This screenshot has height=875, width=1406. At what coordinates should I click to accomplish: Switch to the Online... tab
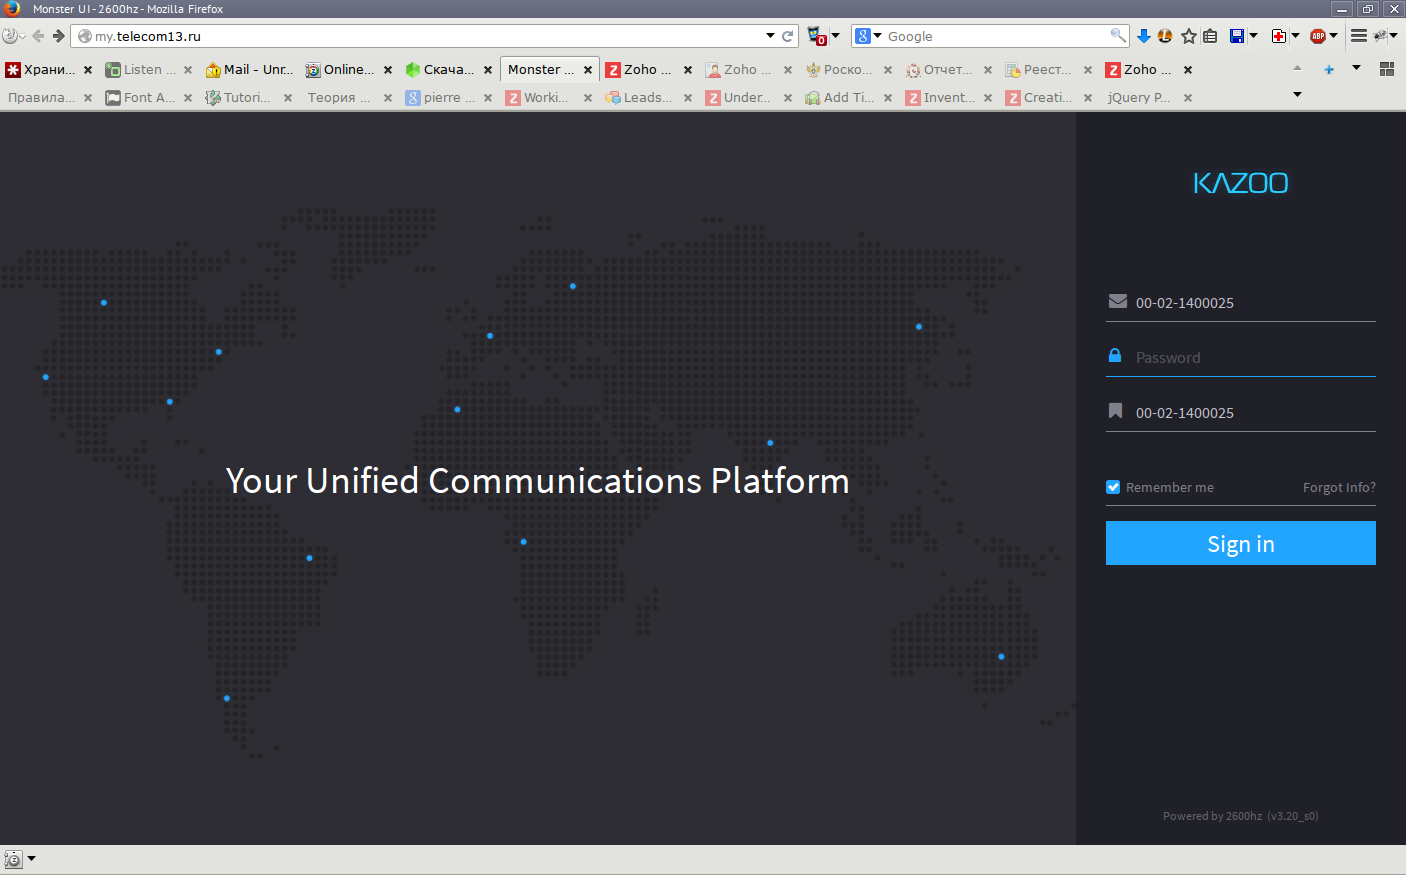click(x=349, y=70)
